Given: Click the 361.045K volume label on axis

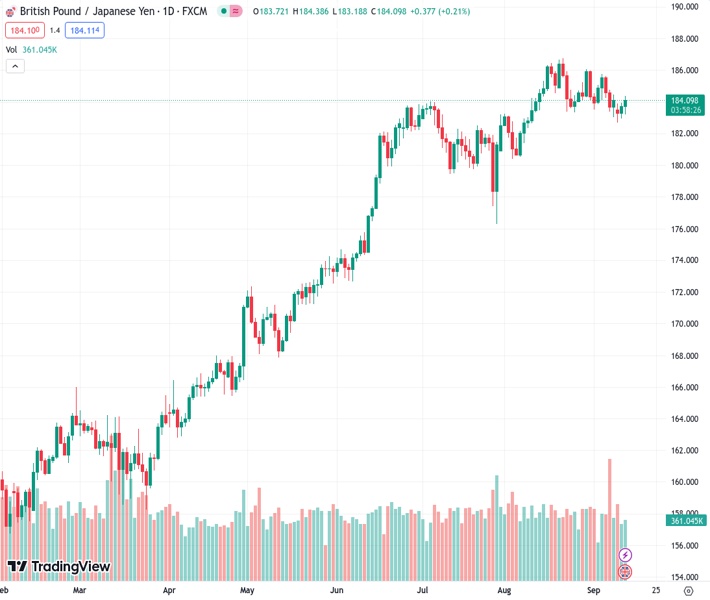Looking at the screenshot, I should coord(687,520).
